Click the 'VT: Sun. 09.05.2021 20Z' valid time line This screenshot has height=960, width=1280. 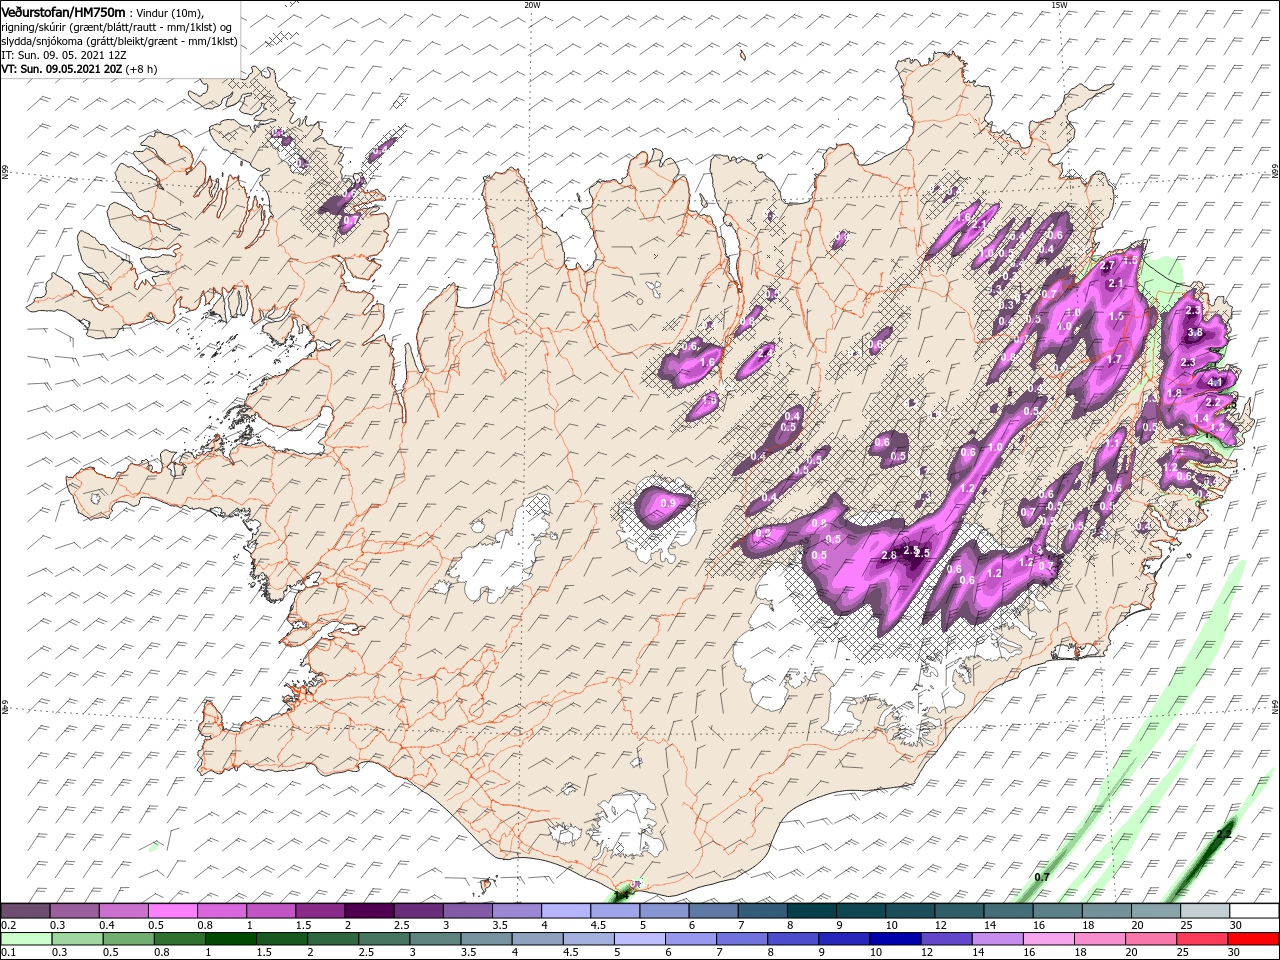click(64, 69)
